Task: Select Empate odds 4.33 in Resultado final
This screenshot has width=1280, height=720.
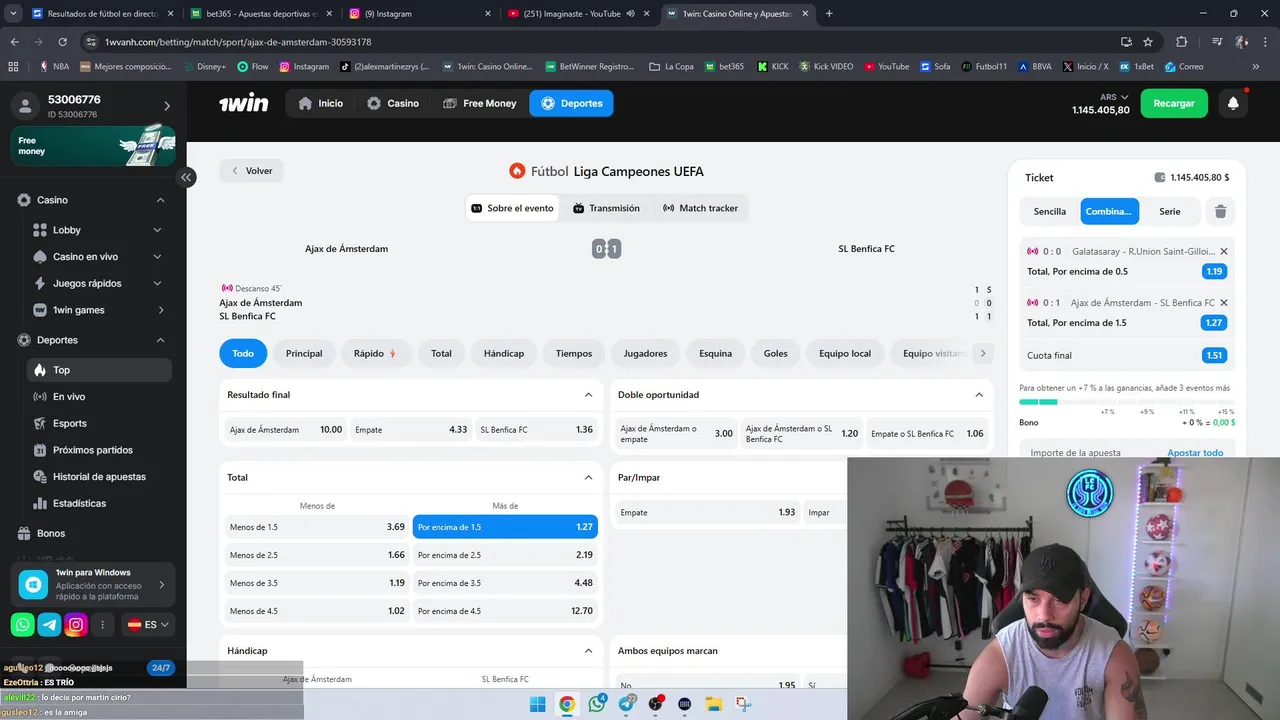Action: [411, 430]
